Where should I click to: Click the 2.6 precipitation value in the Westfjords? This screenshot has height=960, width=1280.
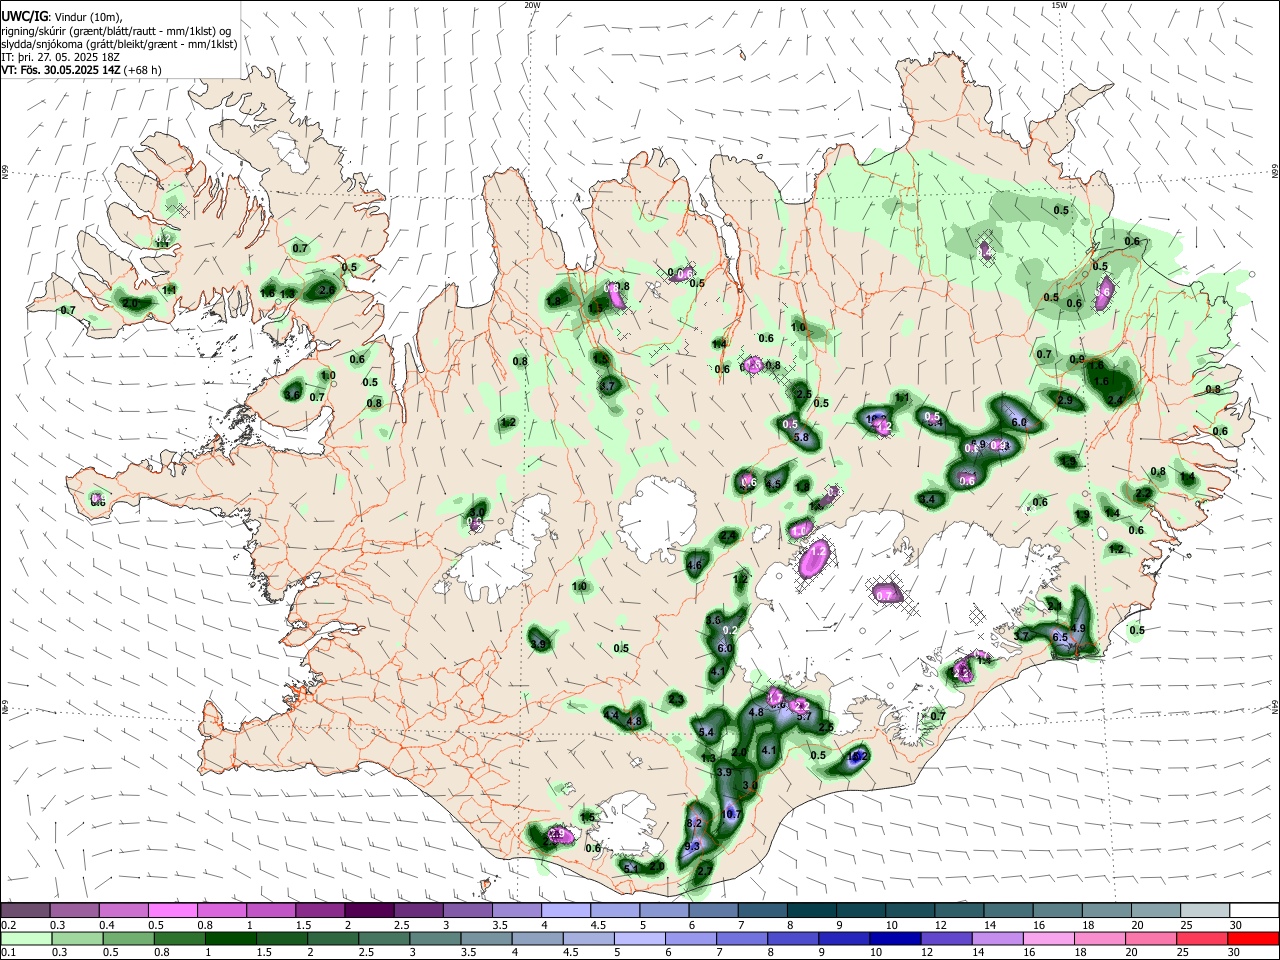(327, 290)
